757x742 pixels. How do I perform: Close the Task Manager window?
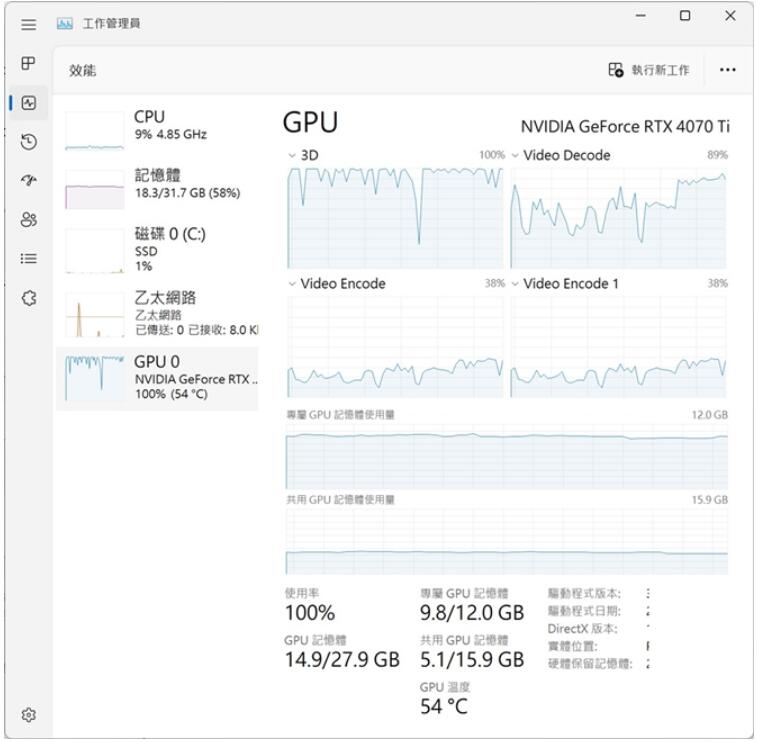point(730,15)
